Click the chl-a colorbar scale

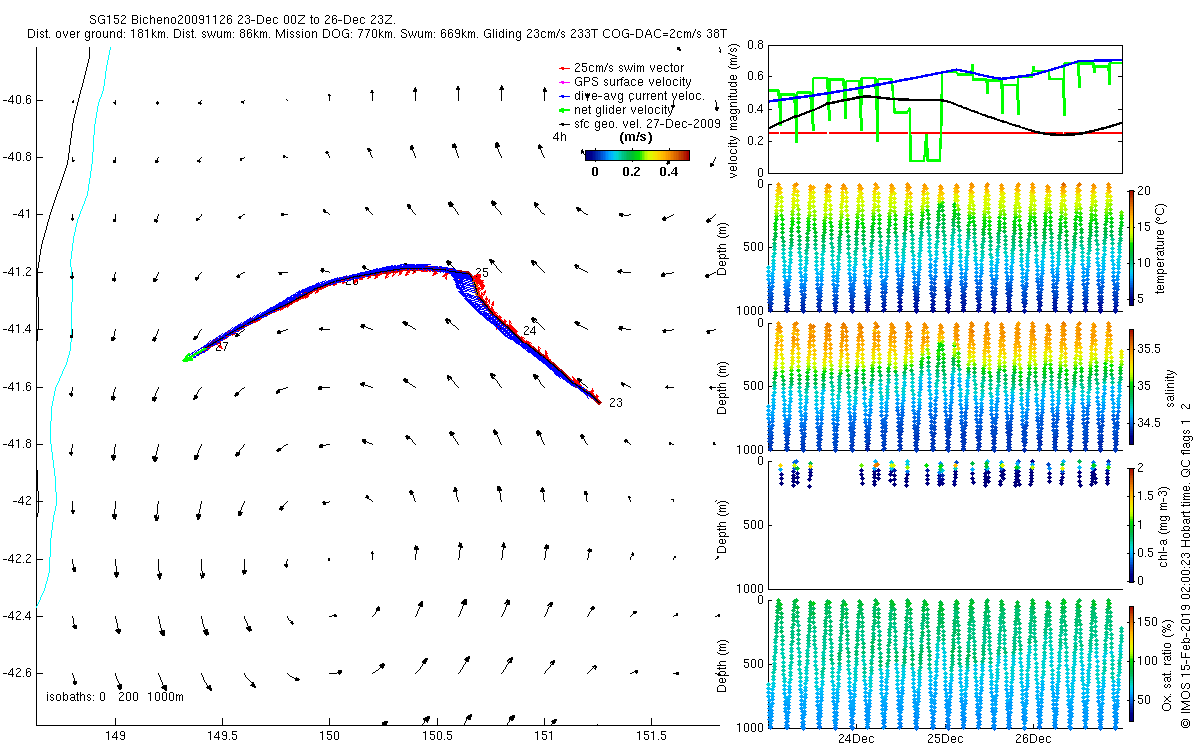(x=1130, y=524)
